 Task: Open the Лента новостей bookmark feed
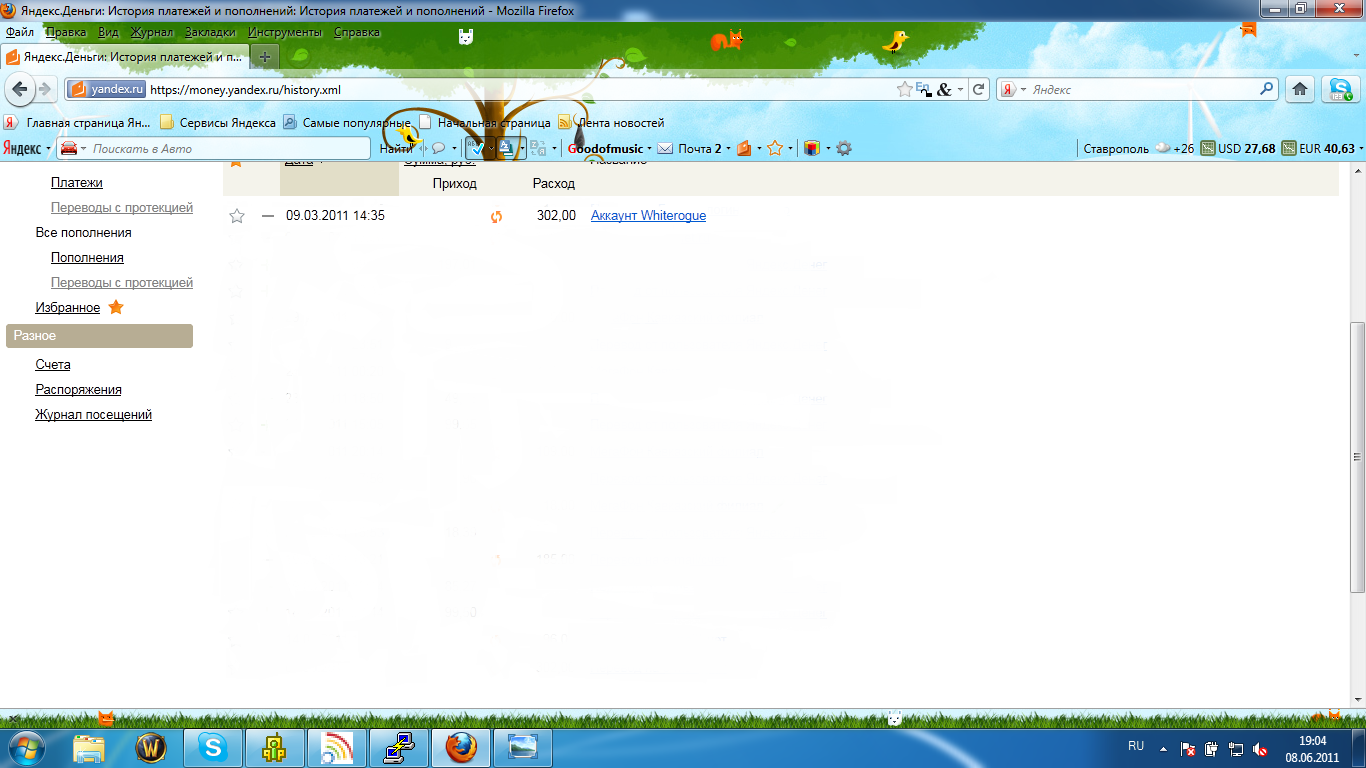[x=611, y=123]
